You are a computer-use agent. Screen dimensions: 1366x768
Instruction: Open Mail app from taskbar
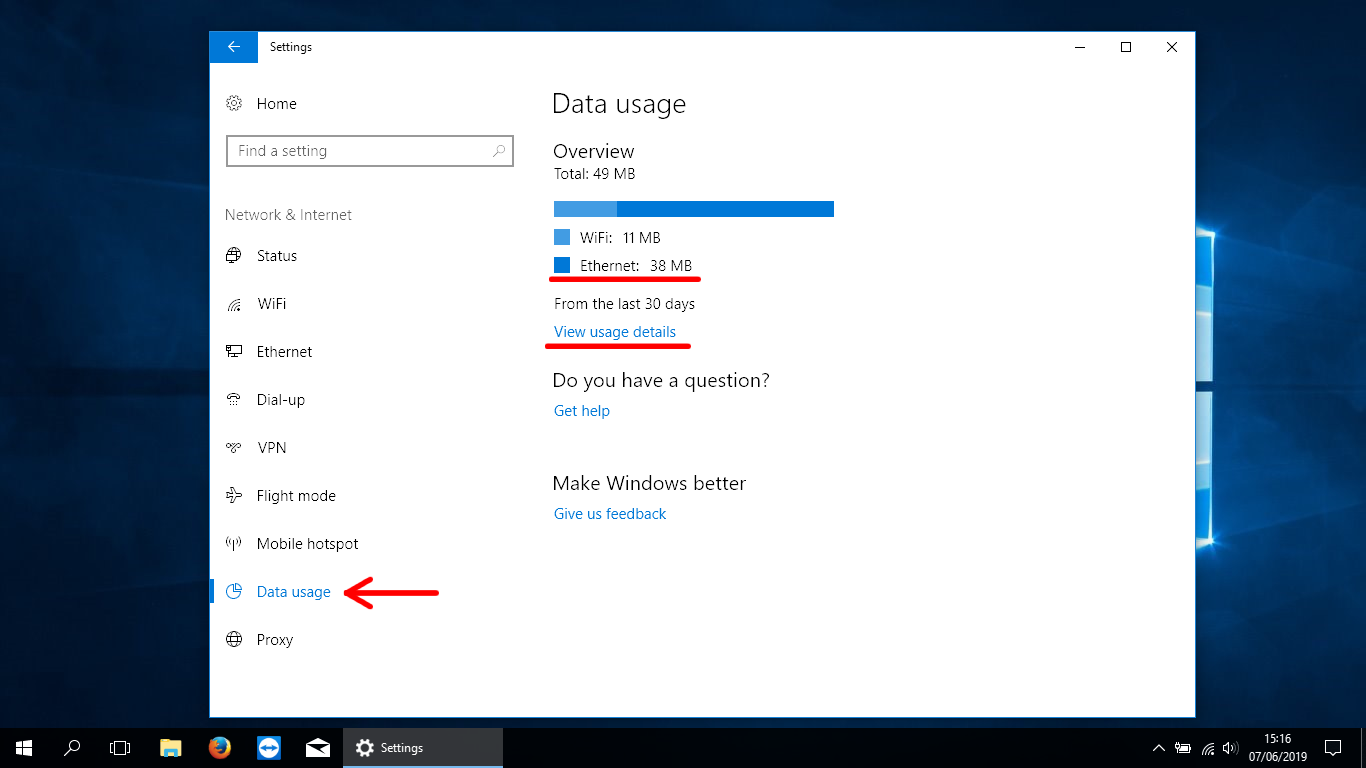pos(318,748)
